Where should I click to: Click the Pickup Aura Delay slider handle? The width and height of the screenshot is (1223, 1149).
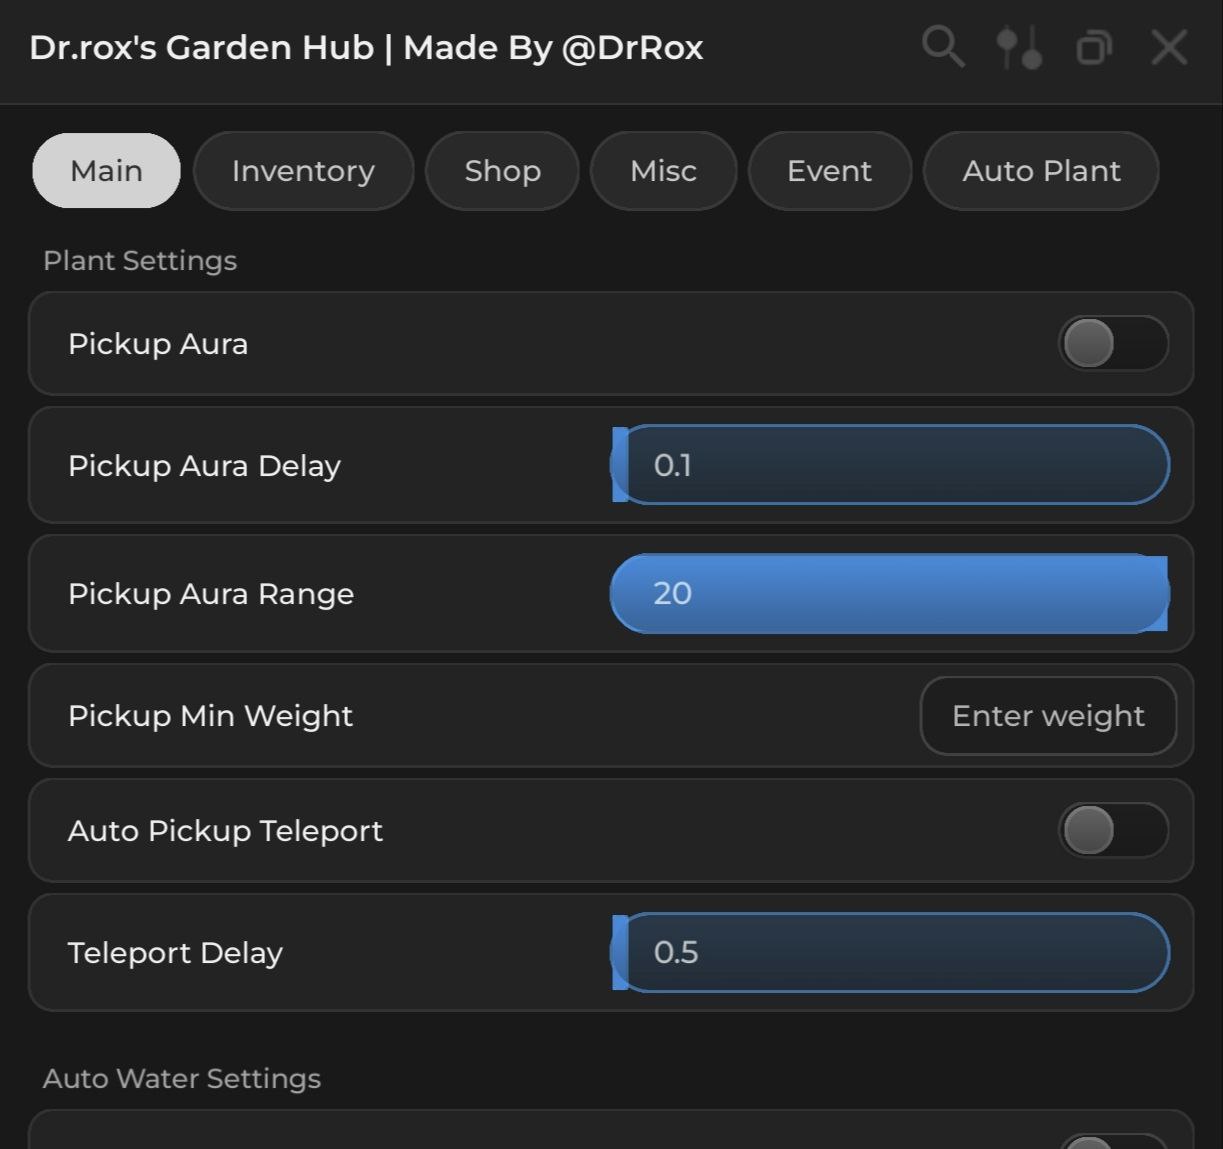(620, 465)
